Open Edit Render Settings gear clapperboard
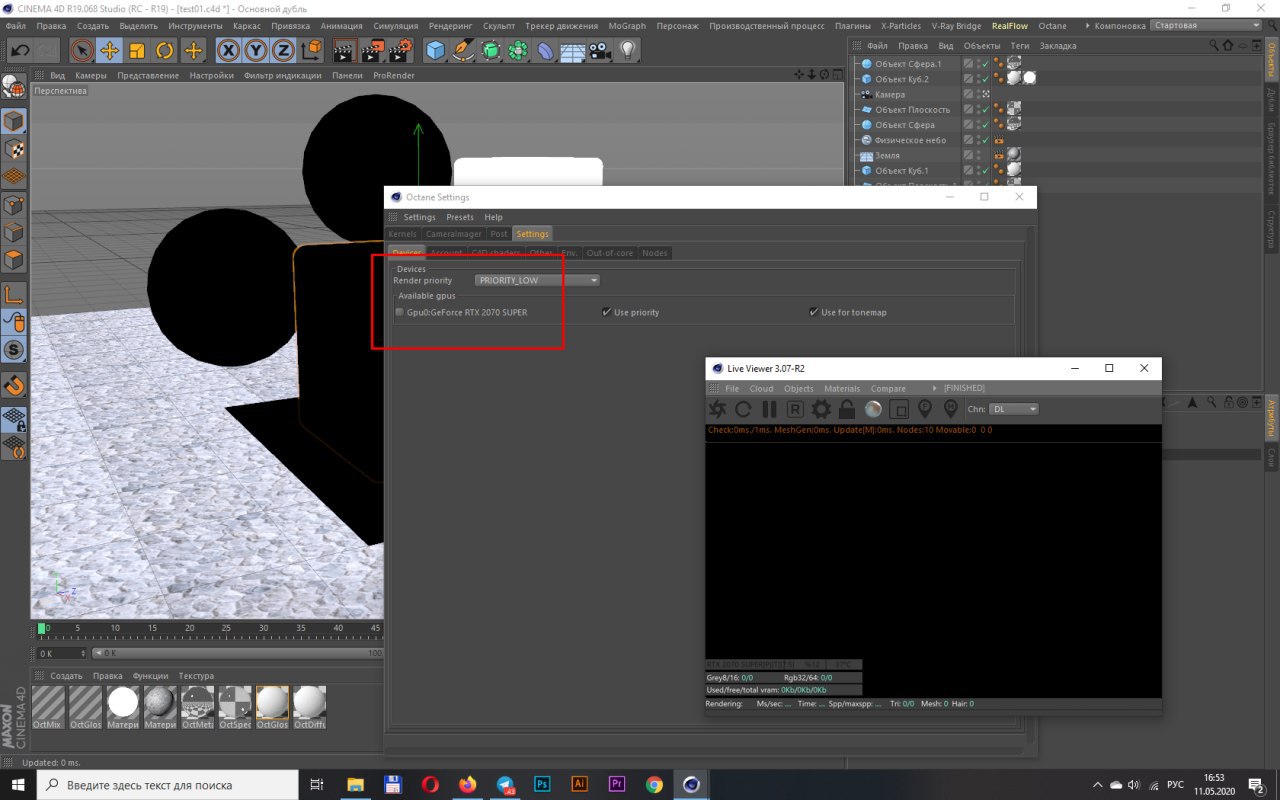 click(401, 49)
